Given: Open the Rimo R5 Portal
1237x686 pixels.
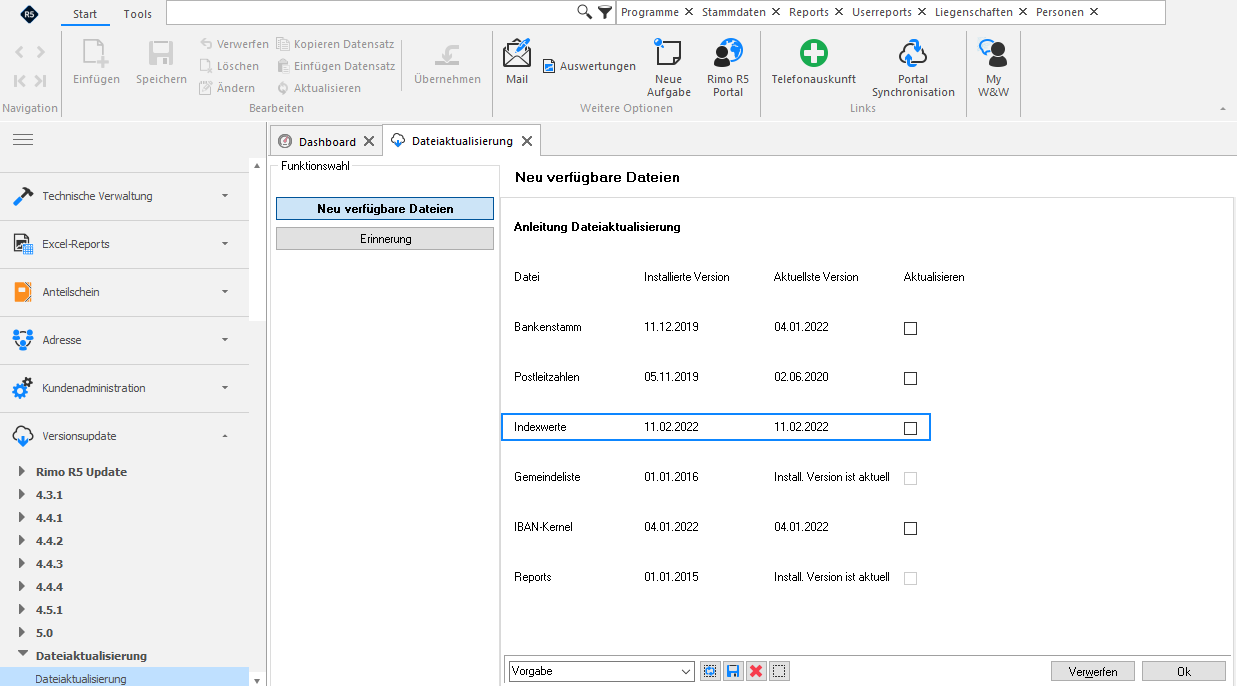Looking at the screenshot, I should pyautogui.click(x=728, y=67).
